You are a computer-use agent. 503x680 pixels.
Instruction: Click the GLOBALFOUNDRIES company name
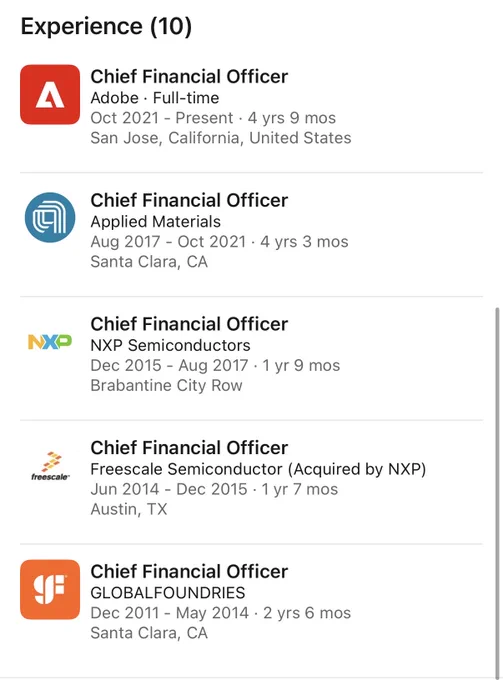coord(168,593)
